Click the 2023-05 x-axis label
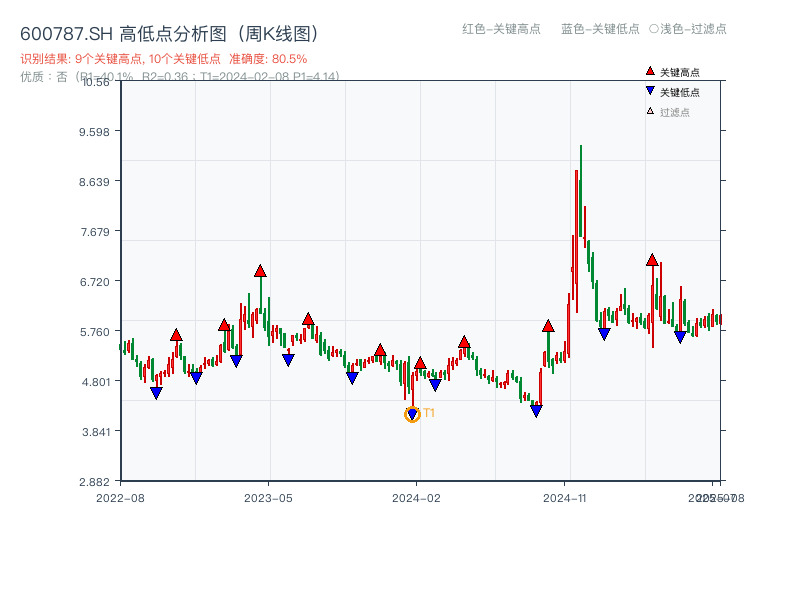Image resolution: width=800 pixels, height=600 pixels. 268,498
